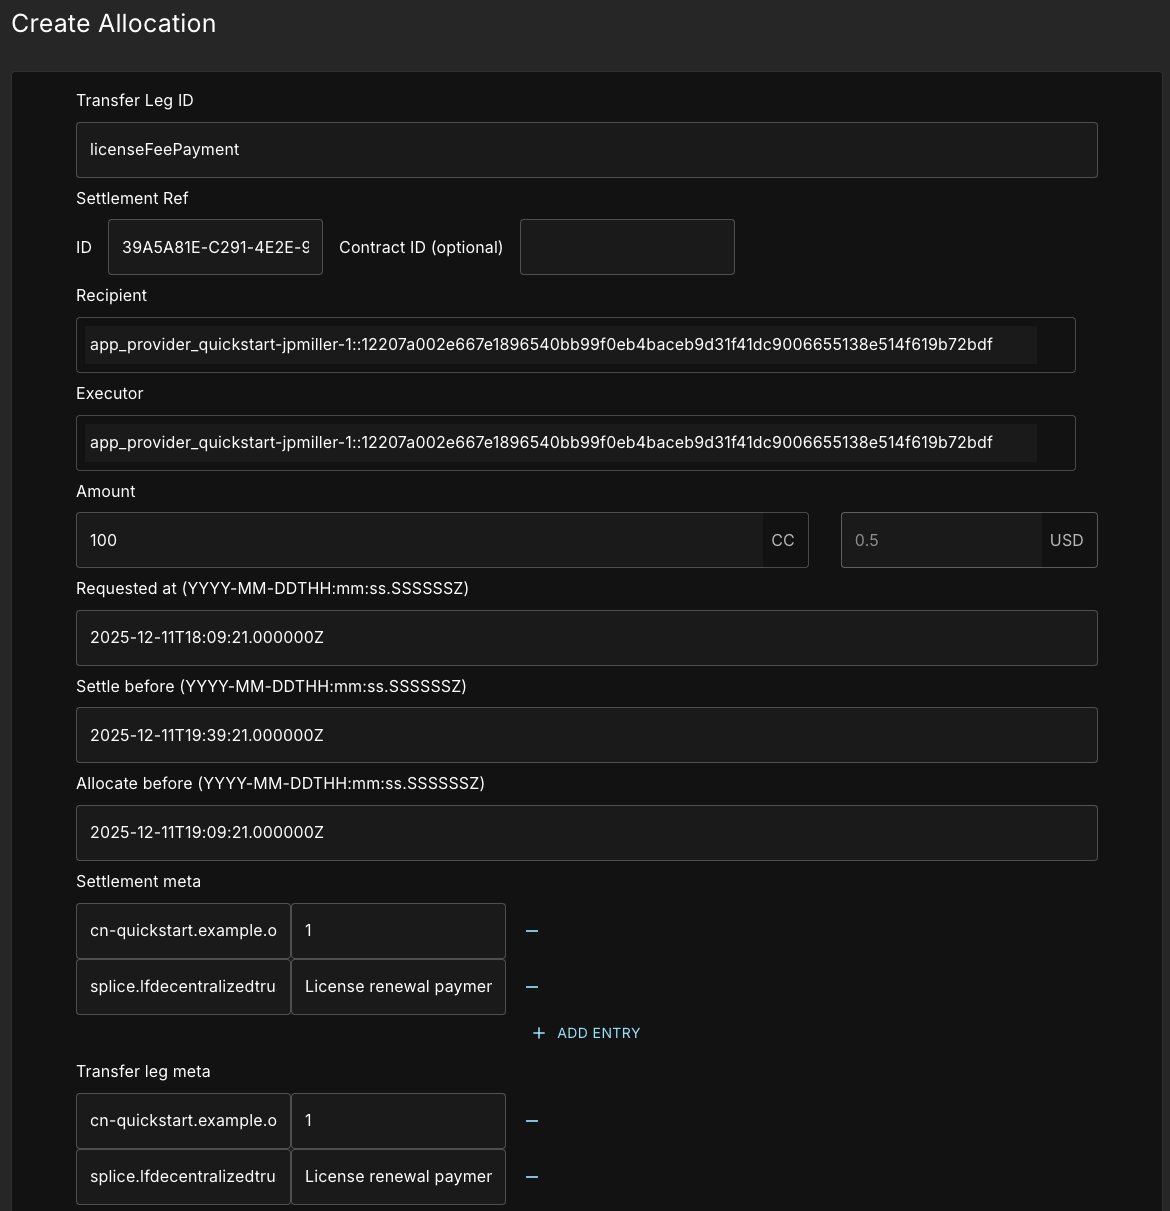This screenshot has width=1170, height=1211.
Task: Select the Settle before timestamp field
Action: click(586, 735)
